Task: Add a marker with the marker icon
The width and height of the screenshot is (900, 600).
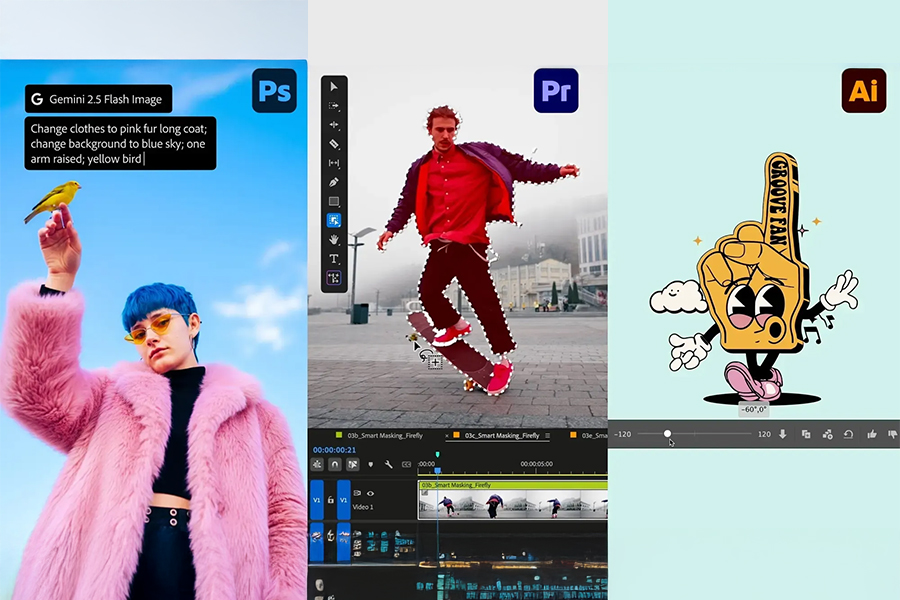Action: coord(371,464)
